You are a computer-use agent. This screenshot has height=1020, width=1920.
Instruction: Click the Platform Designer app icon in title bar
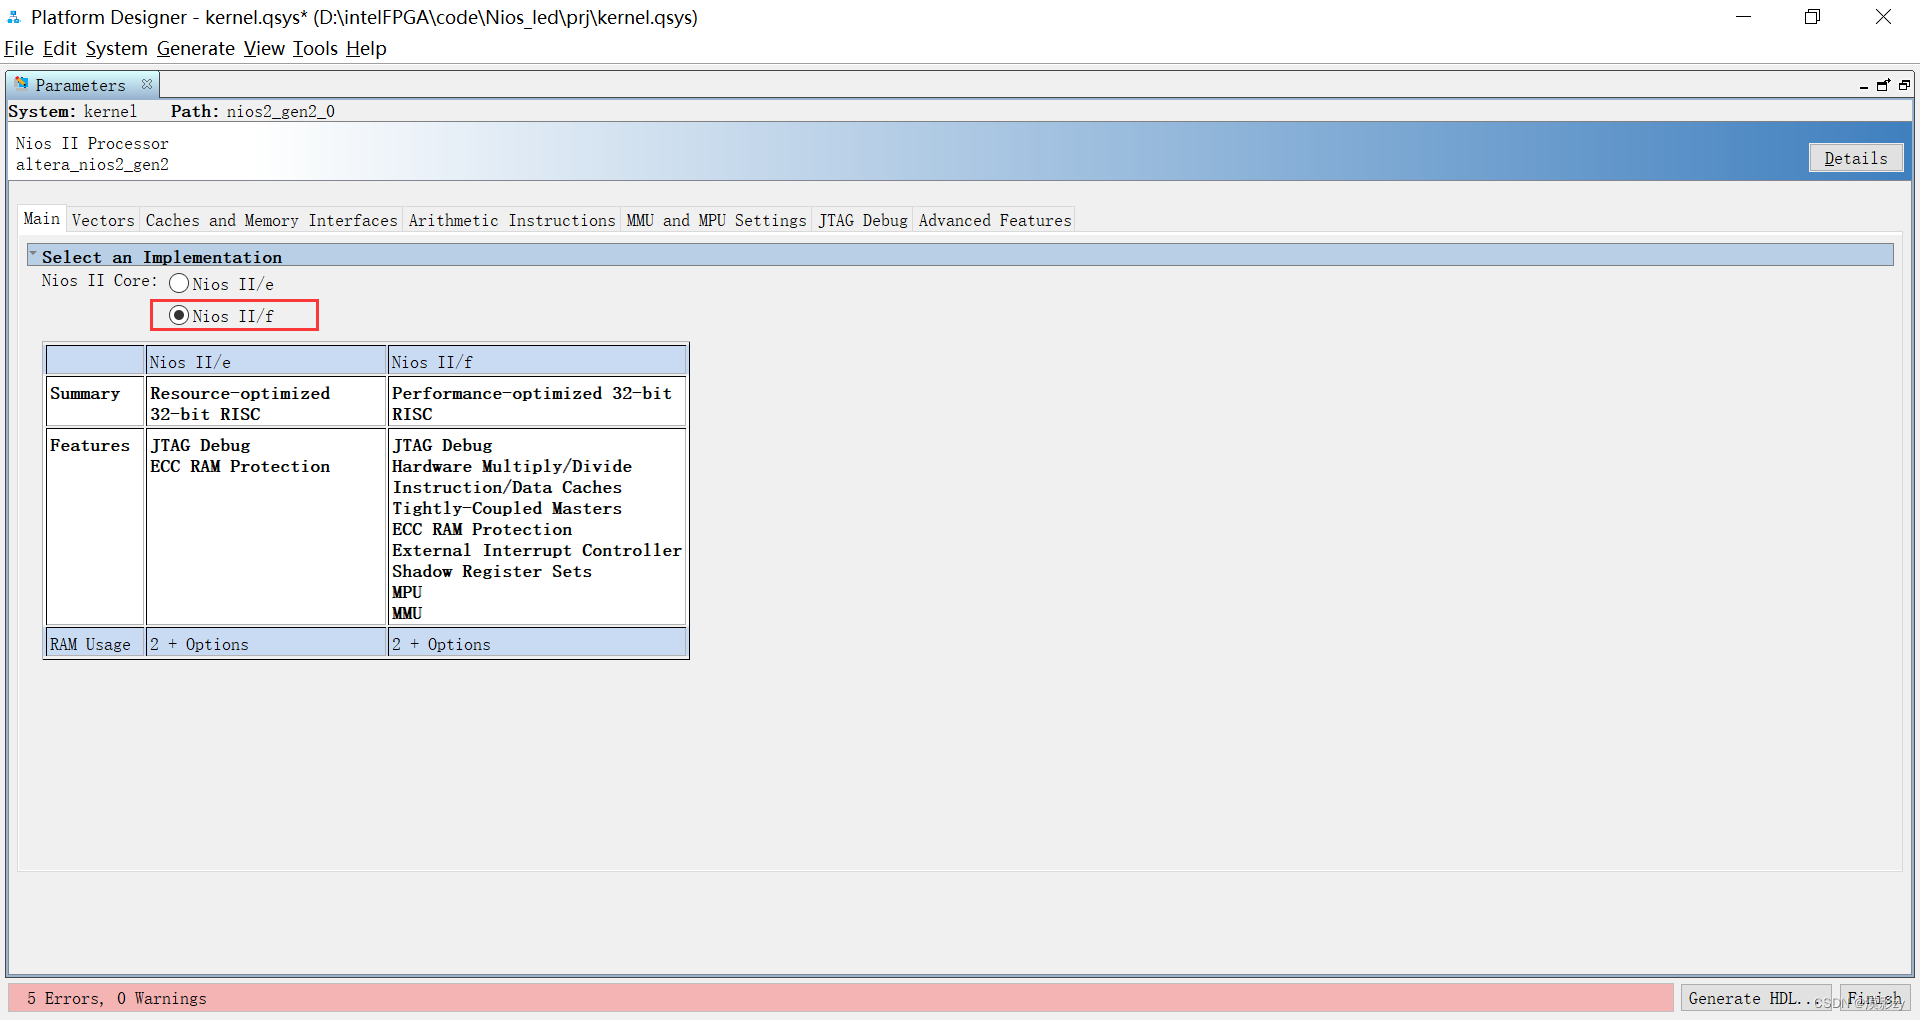tap(14, 17)
